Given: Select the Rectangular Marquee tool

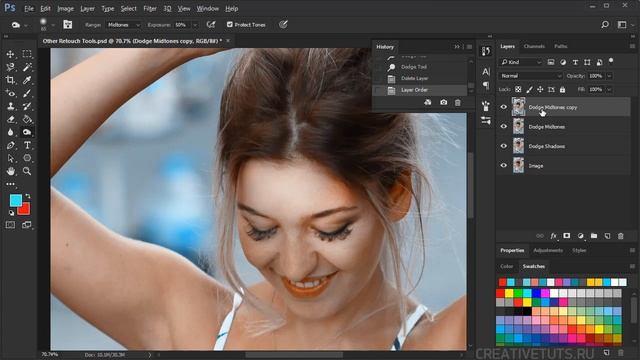Looking at the screenshot, I should pos(27,54).
